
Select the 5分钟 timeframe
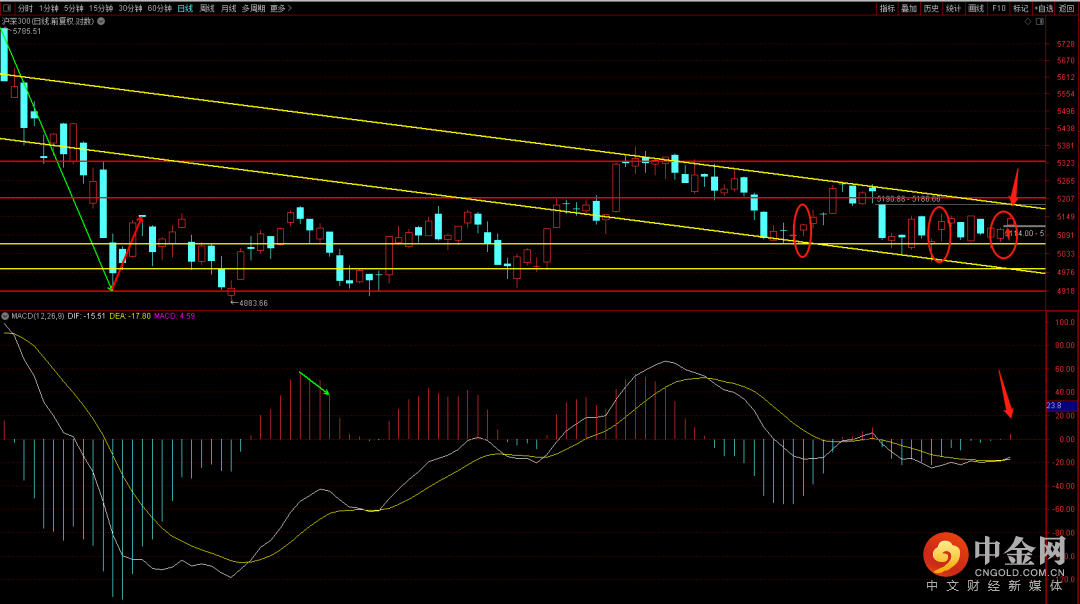click(74, 8)
